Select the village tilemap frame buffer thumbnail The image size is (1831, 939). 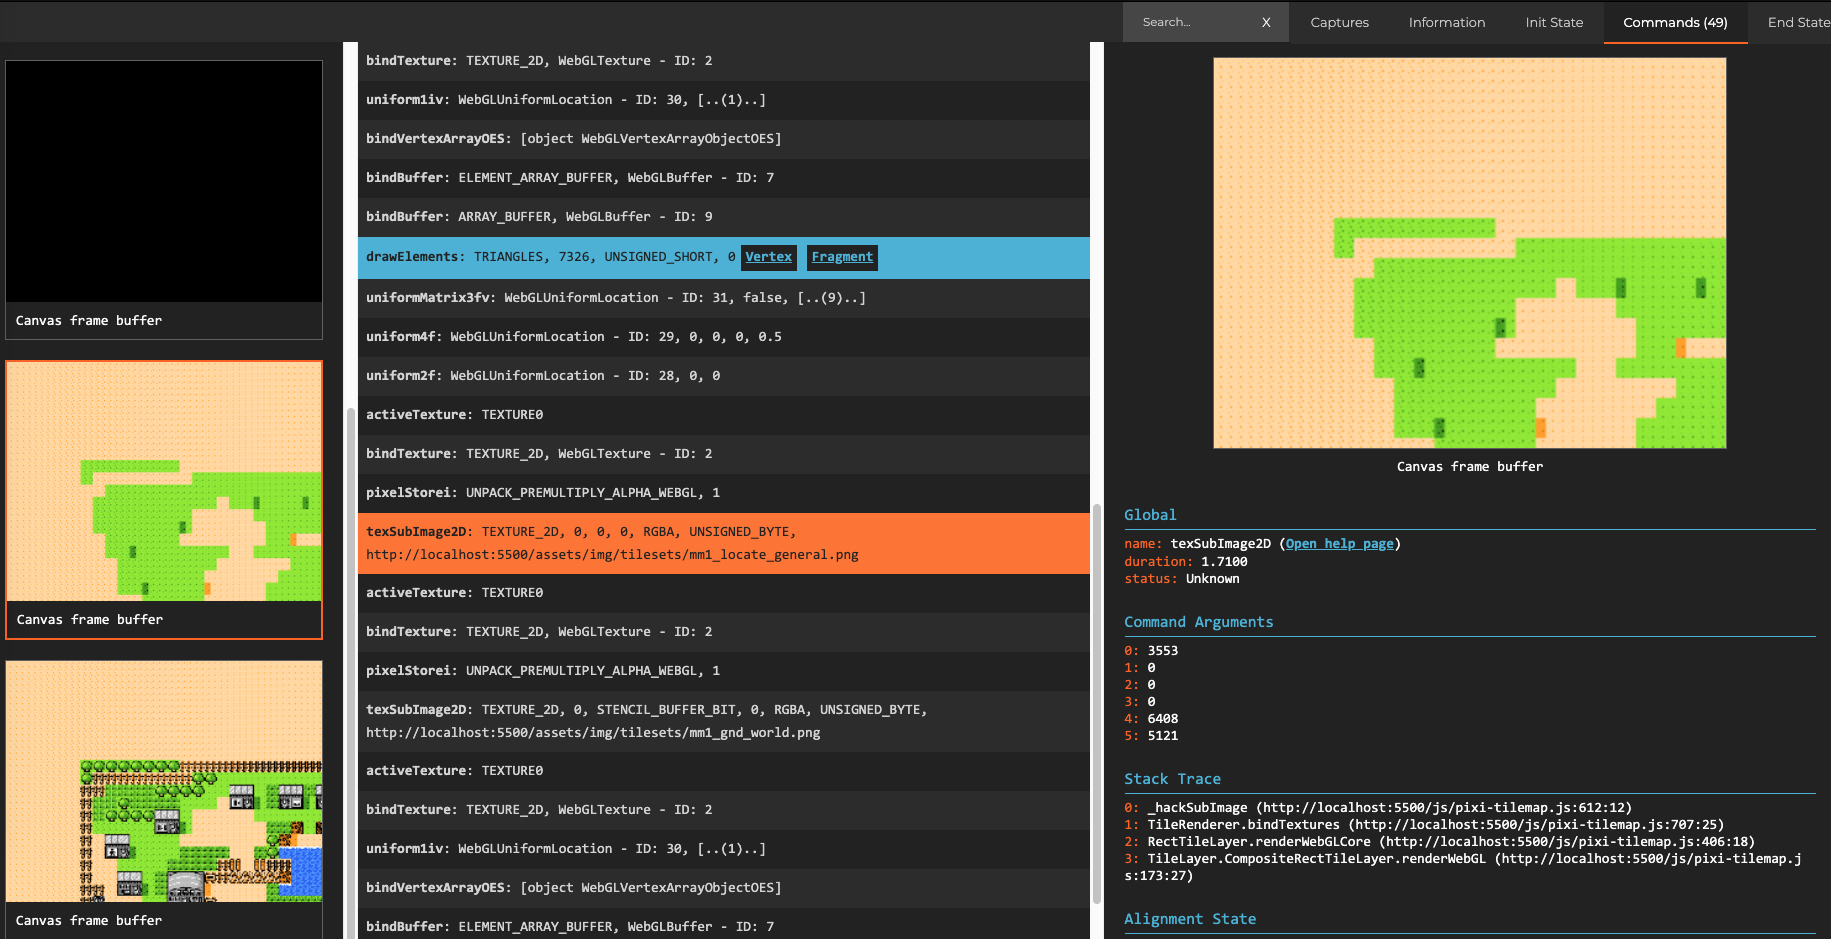click(x=164, y=781)
